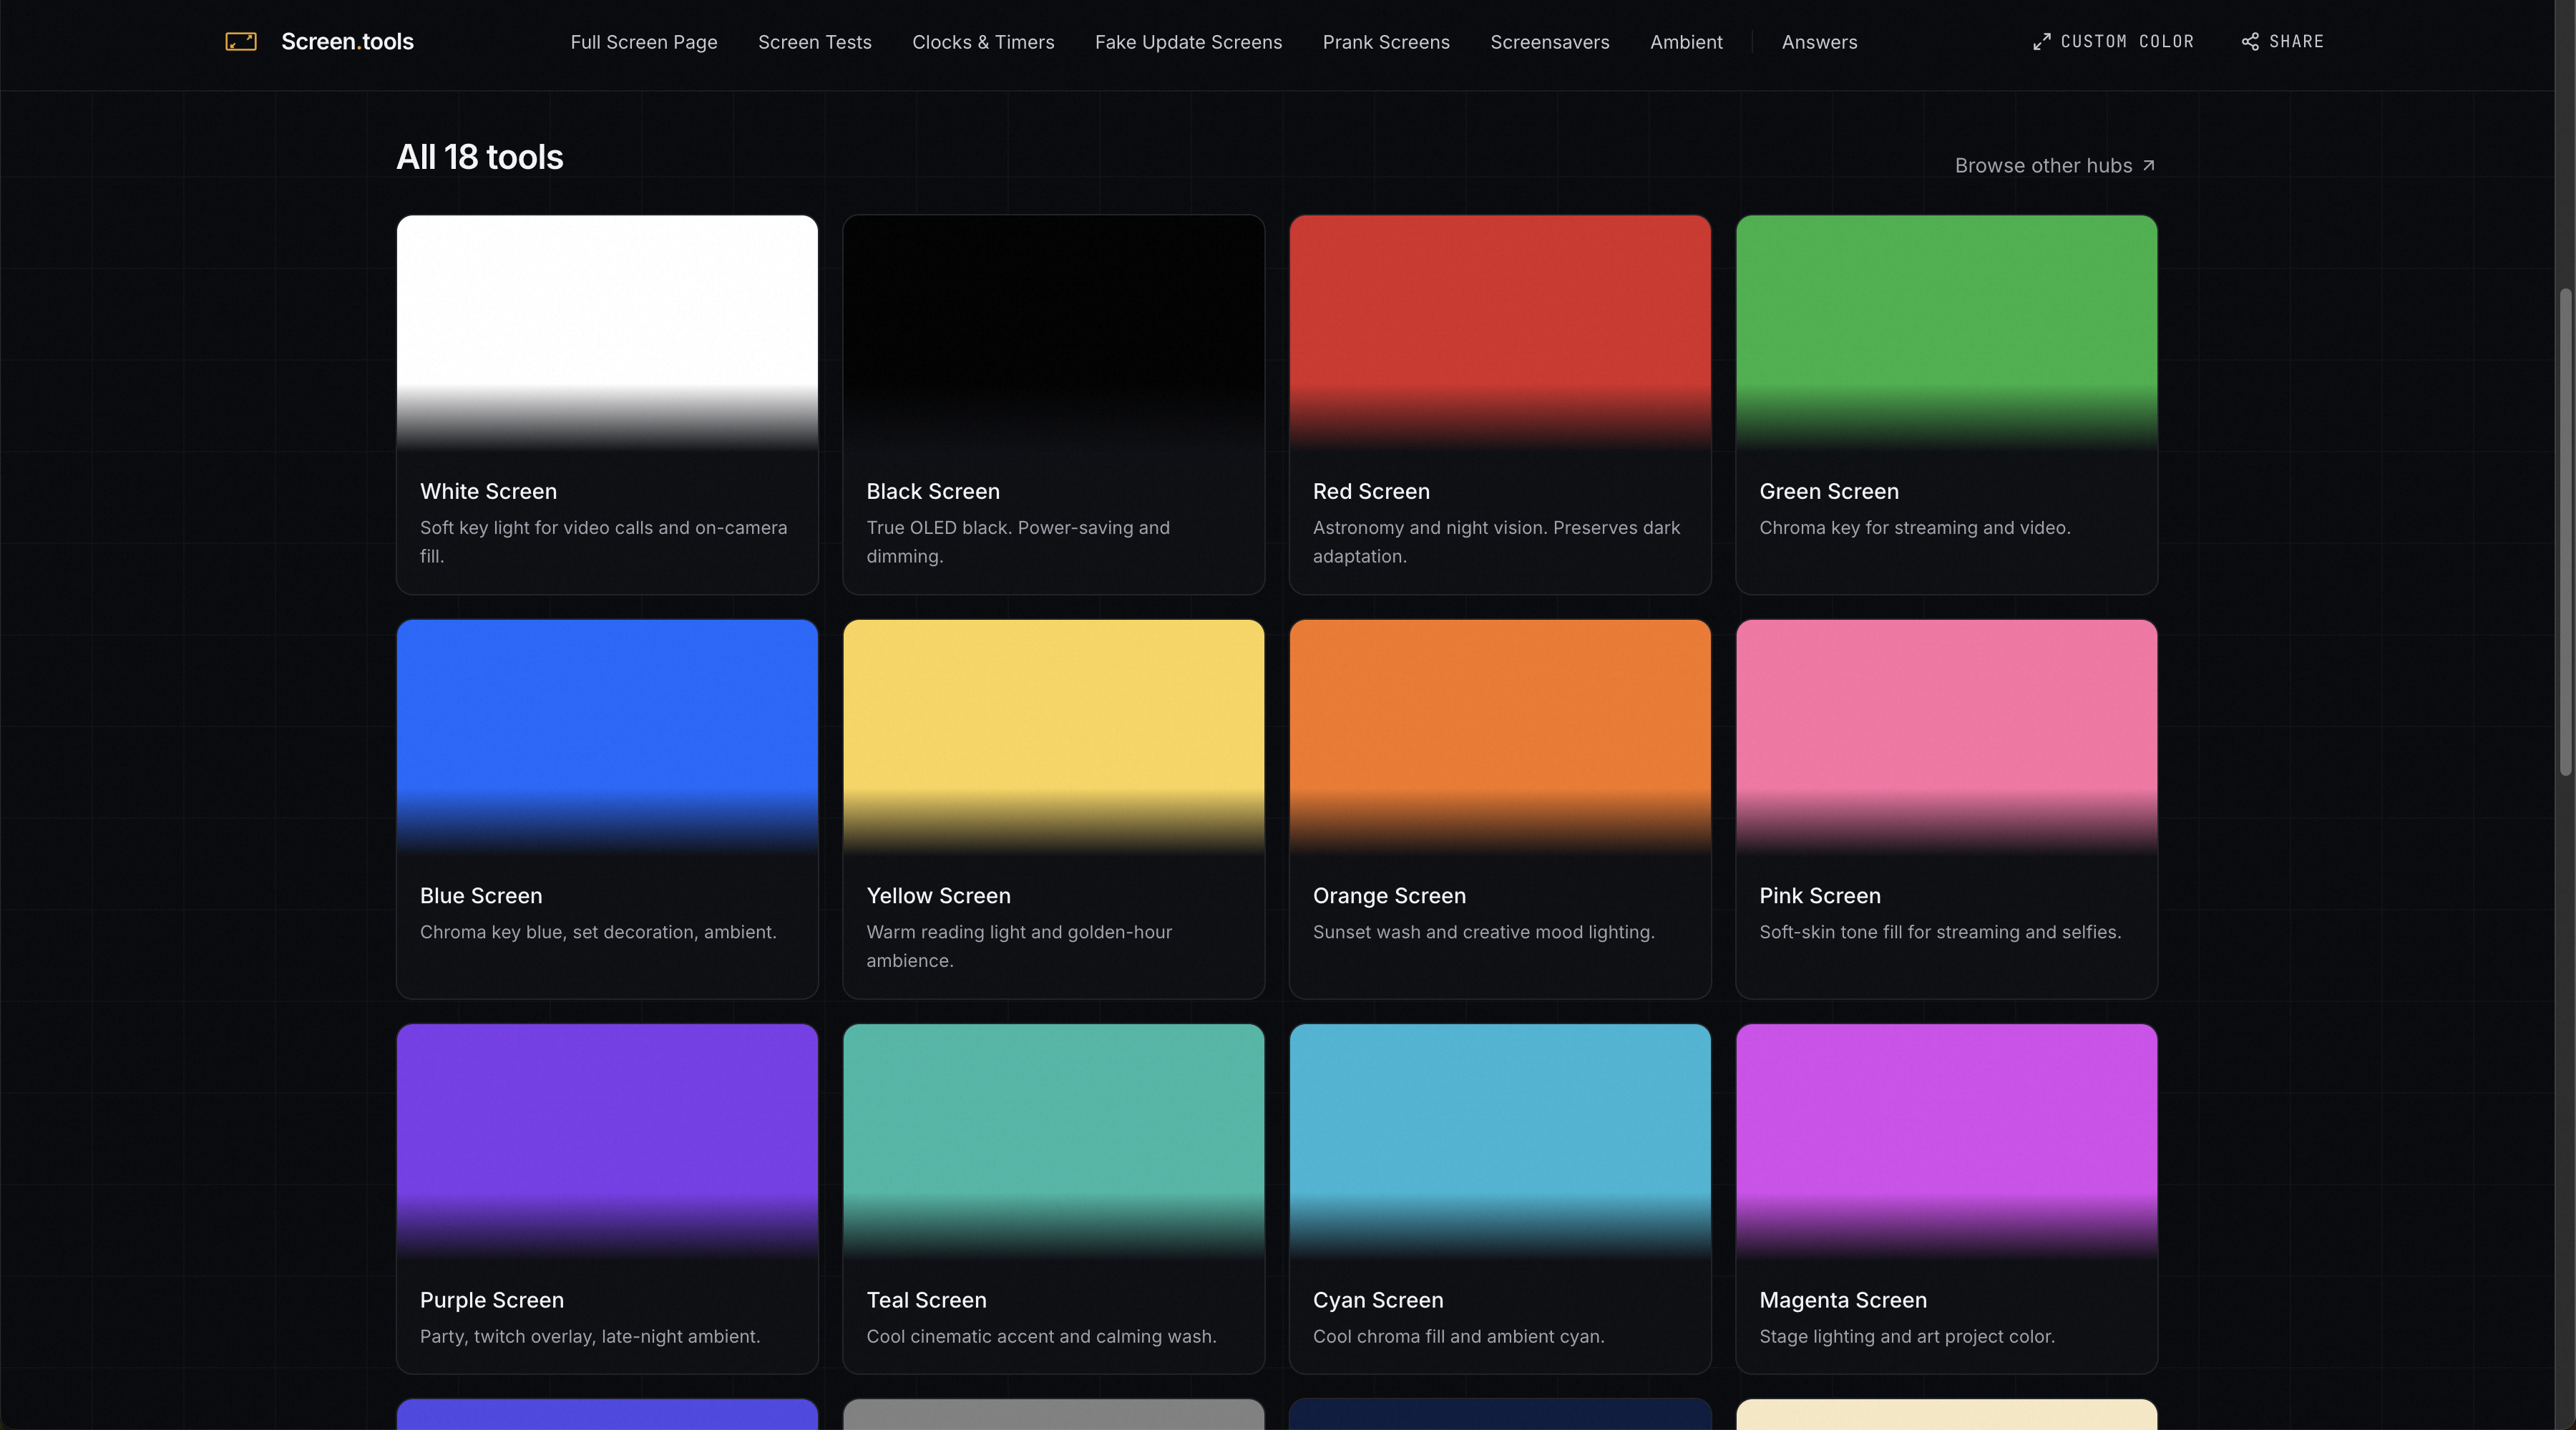Image resolution: width=2576 pixels, height=1430 pixels.
Task: Click 'Soft-skin tone fill for streaming' text
Action: [1940, 932]
